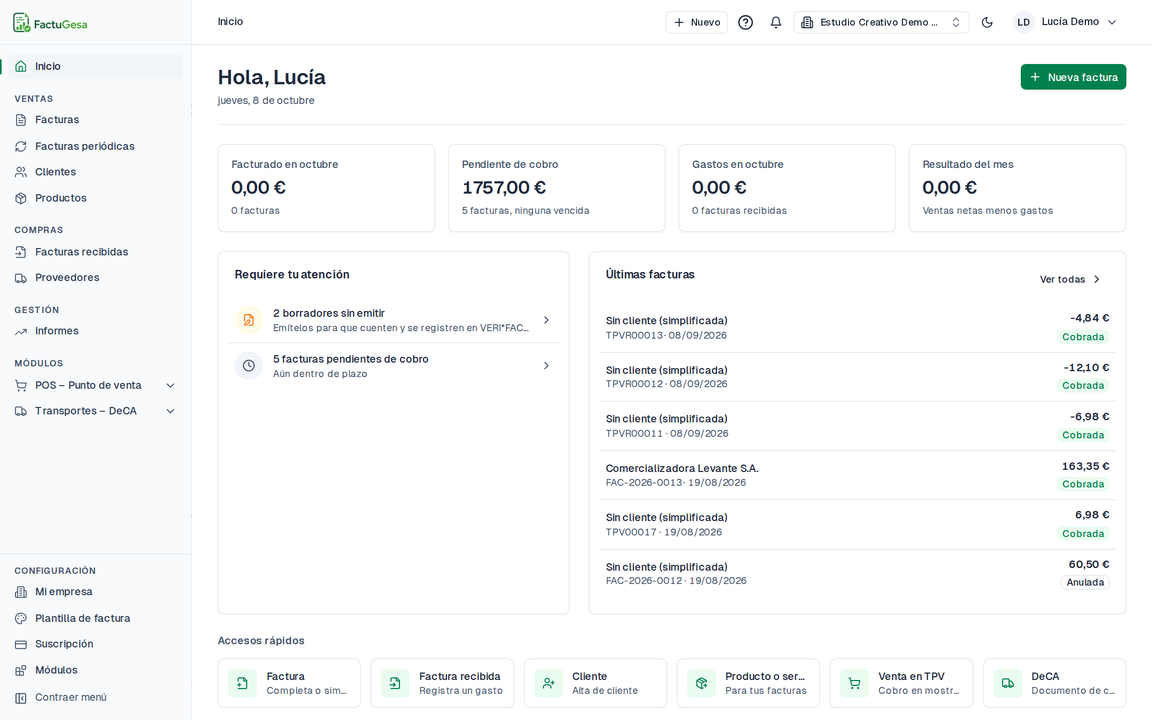Open Producto o servicio box icon

coord(701,683)
